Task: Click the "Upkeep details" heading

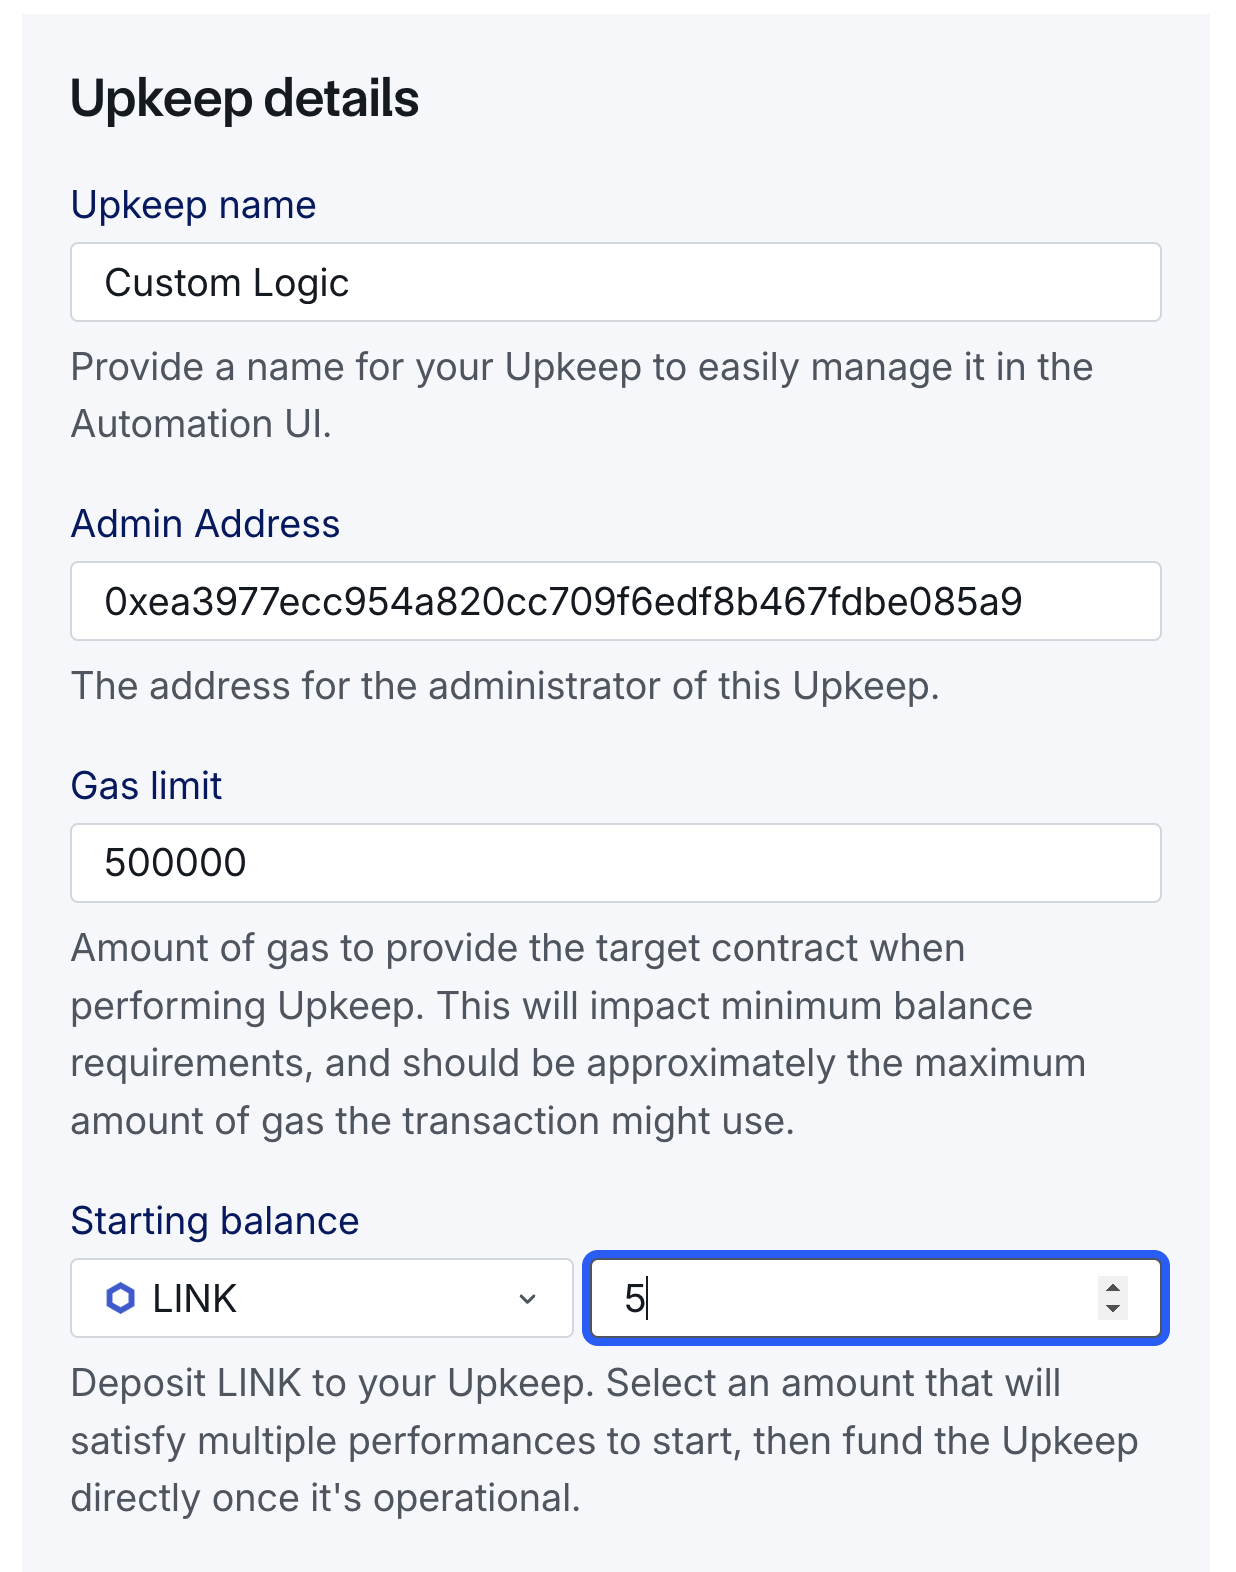Action: [x=244, y=99]
